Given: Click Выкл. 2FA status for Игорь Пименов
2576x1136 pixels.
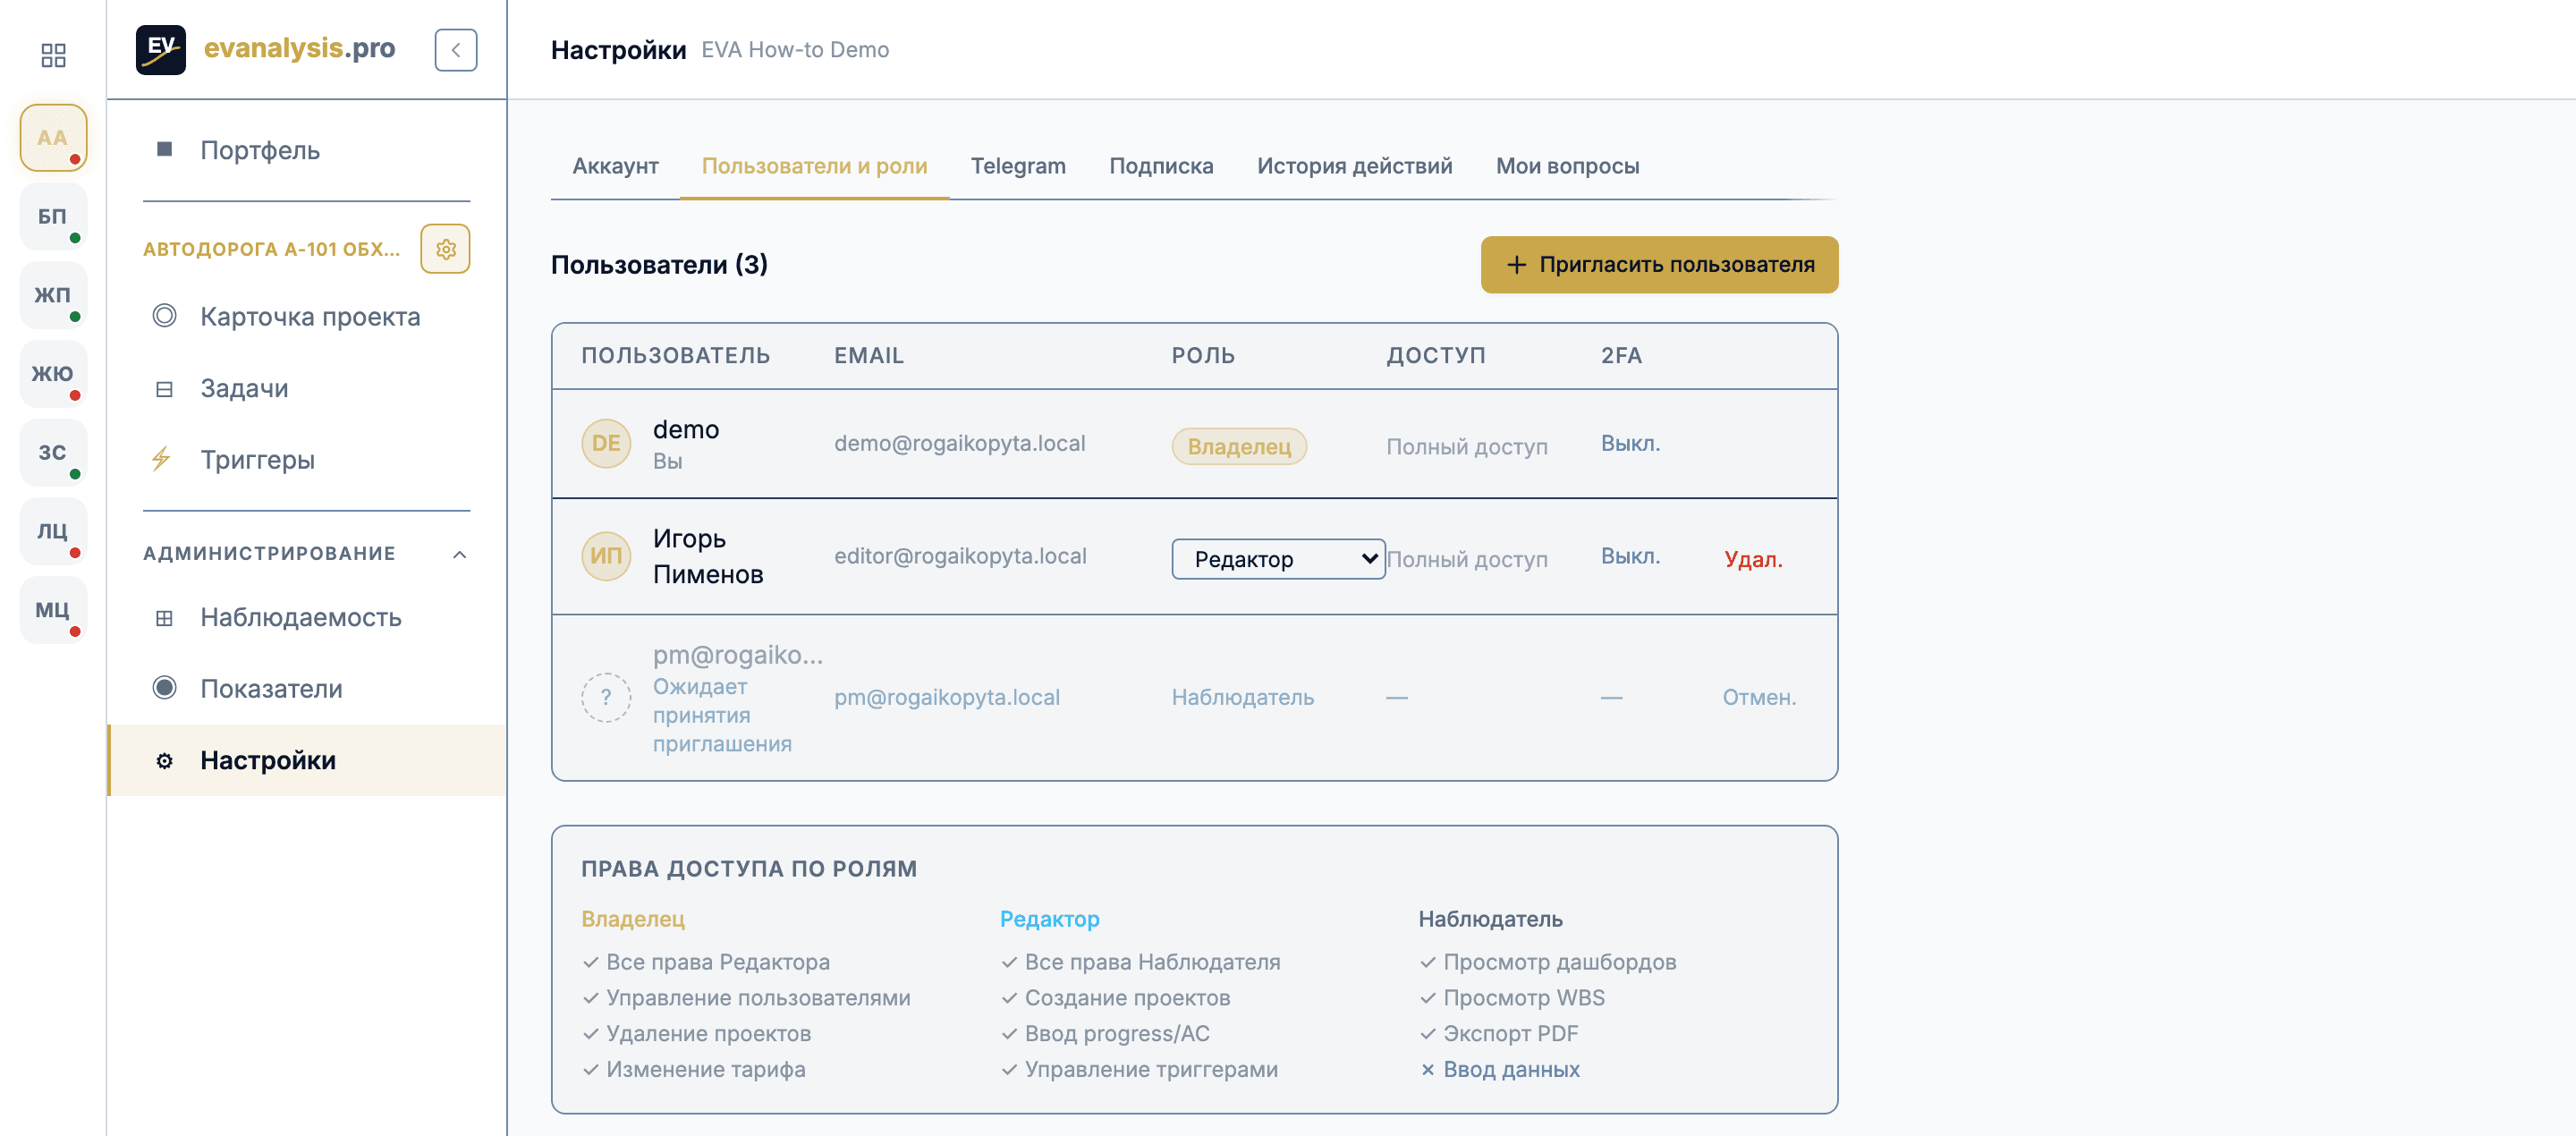Looking at the screenshot, I should click(x=1630, y=556).
